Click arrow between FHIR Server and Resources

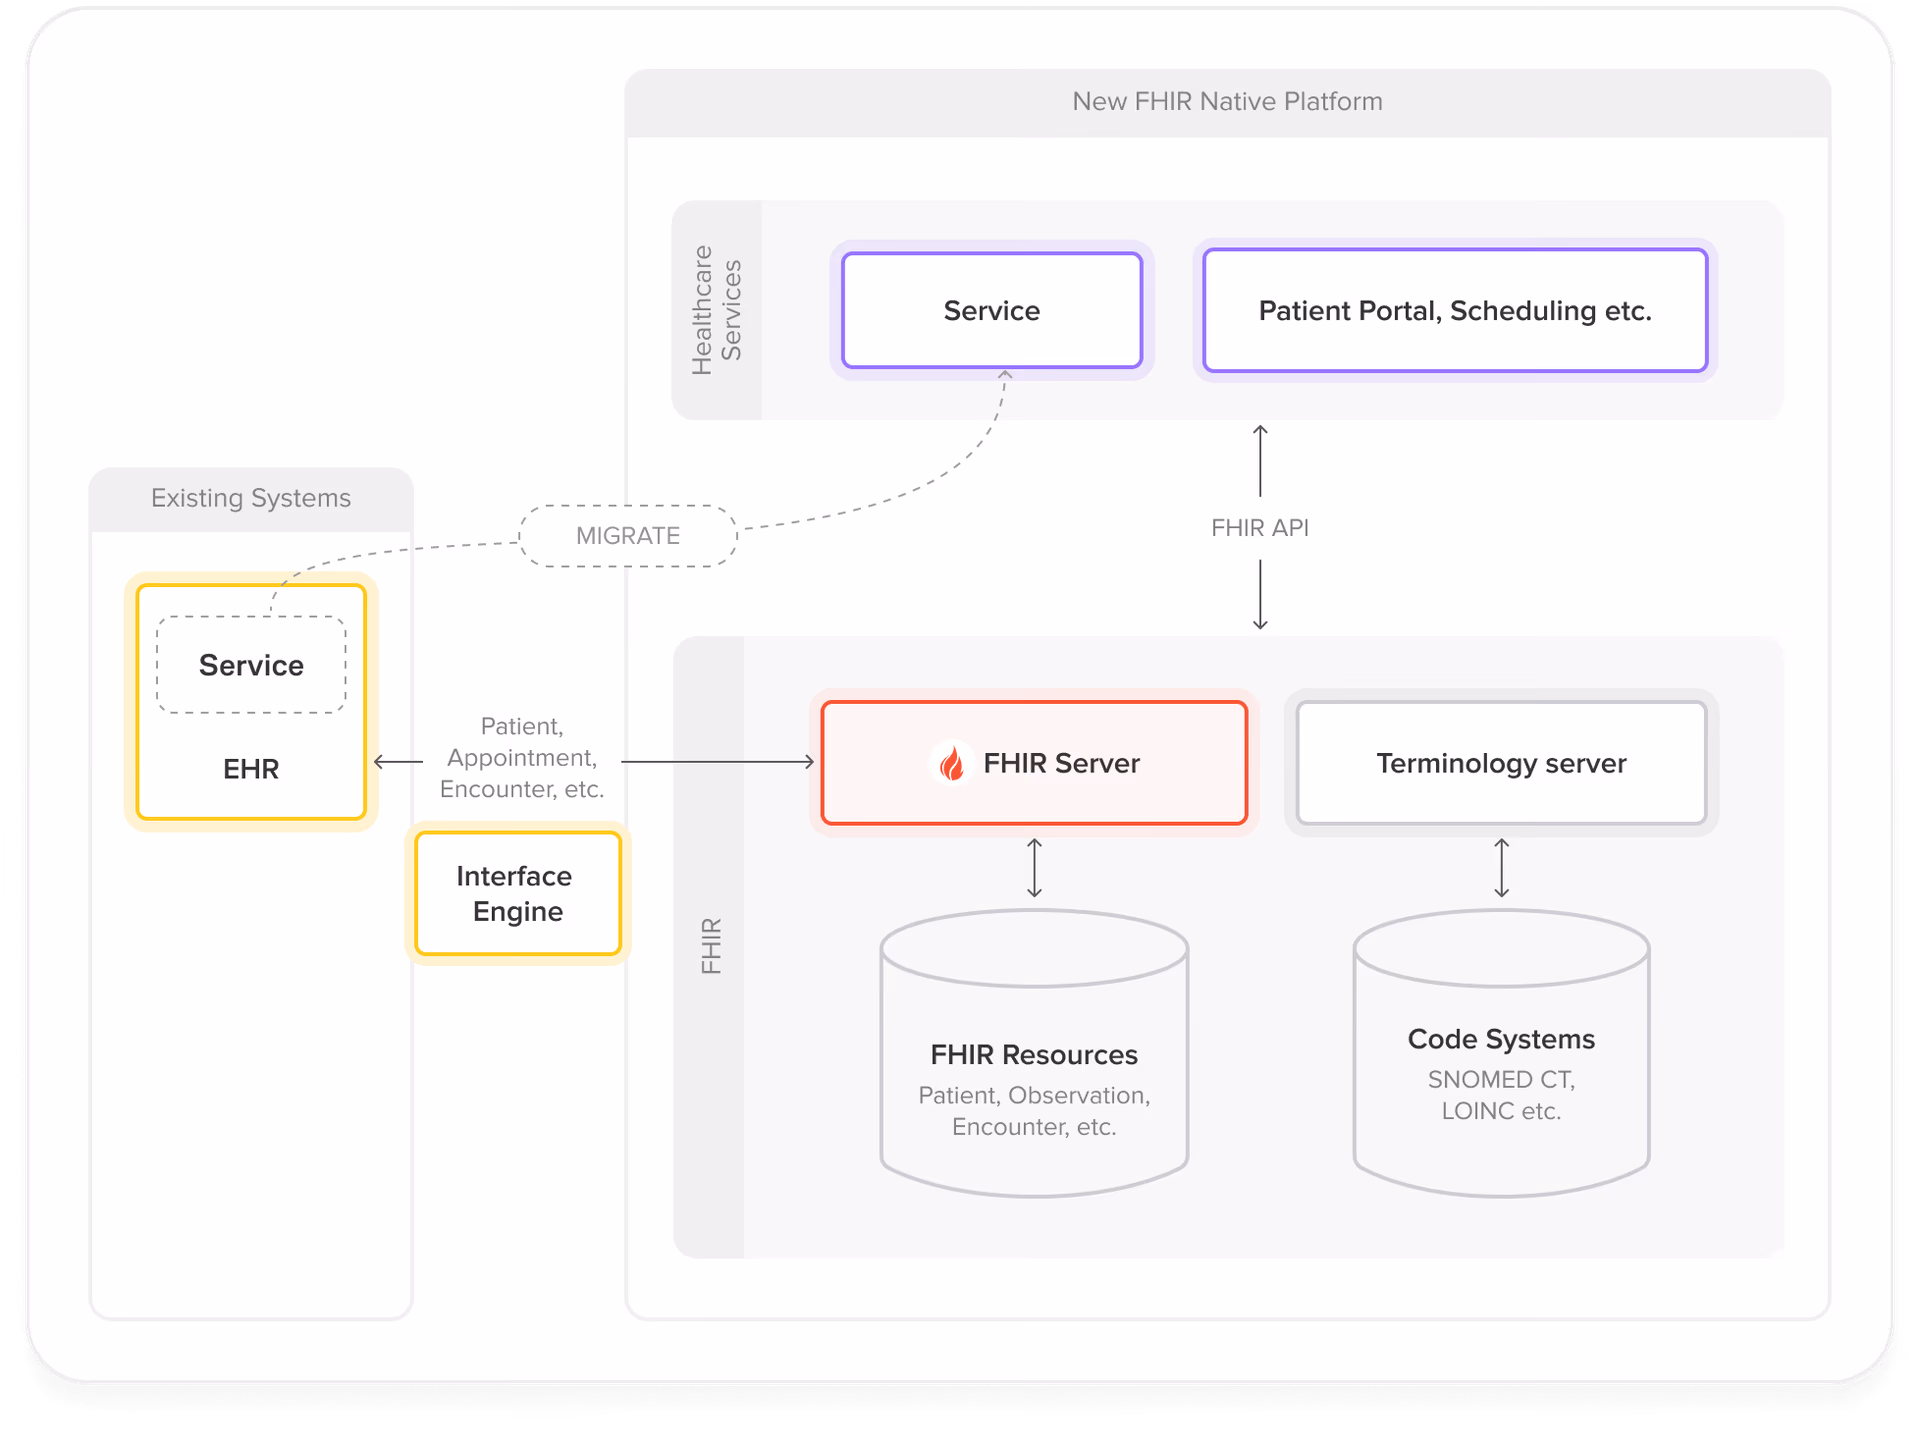click(x=1034, y=868)
